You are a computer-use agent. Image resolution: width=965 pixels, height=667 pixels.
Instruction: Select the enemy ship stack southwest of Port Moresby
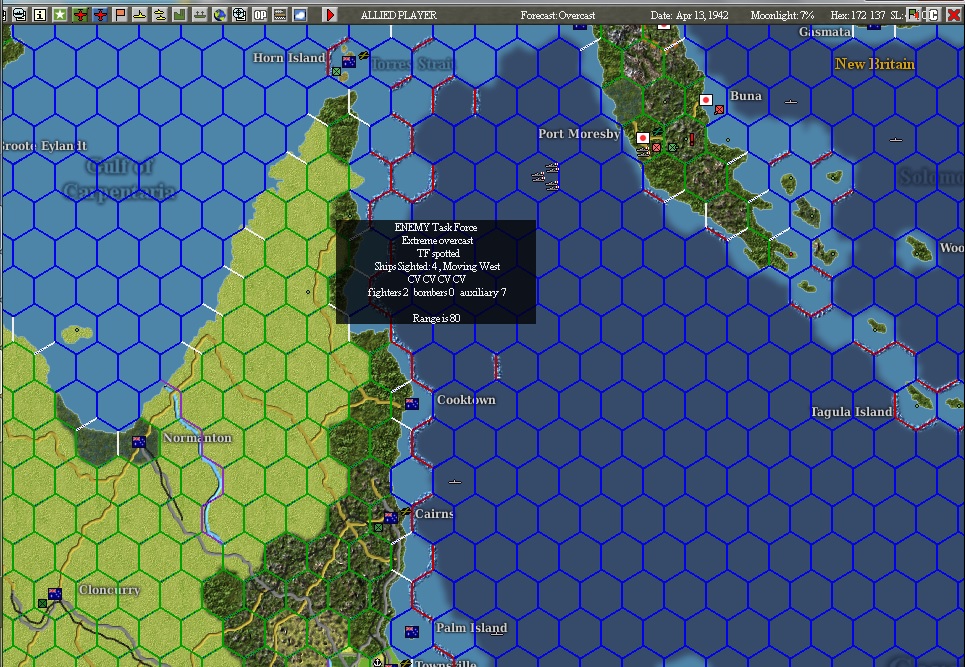pos(546,177)
